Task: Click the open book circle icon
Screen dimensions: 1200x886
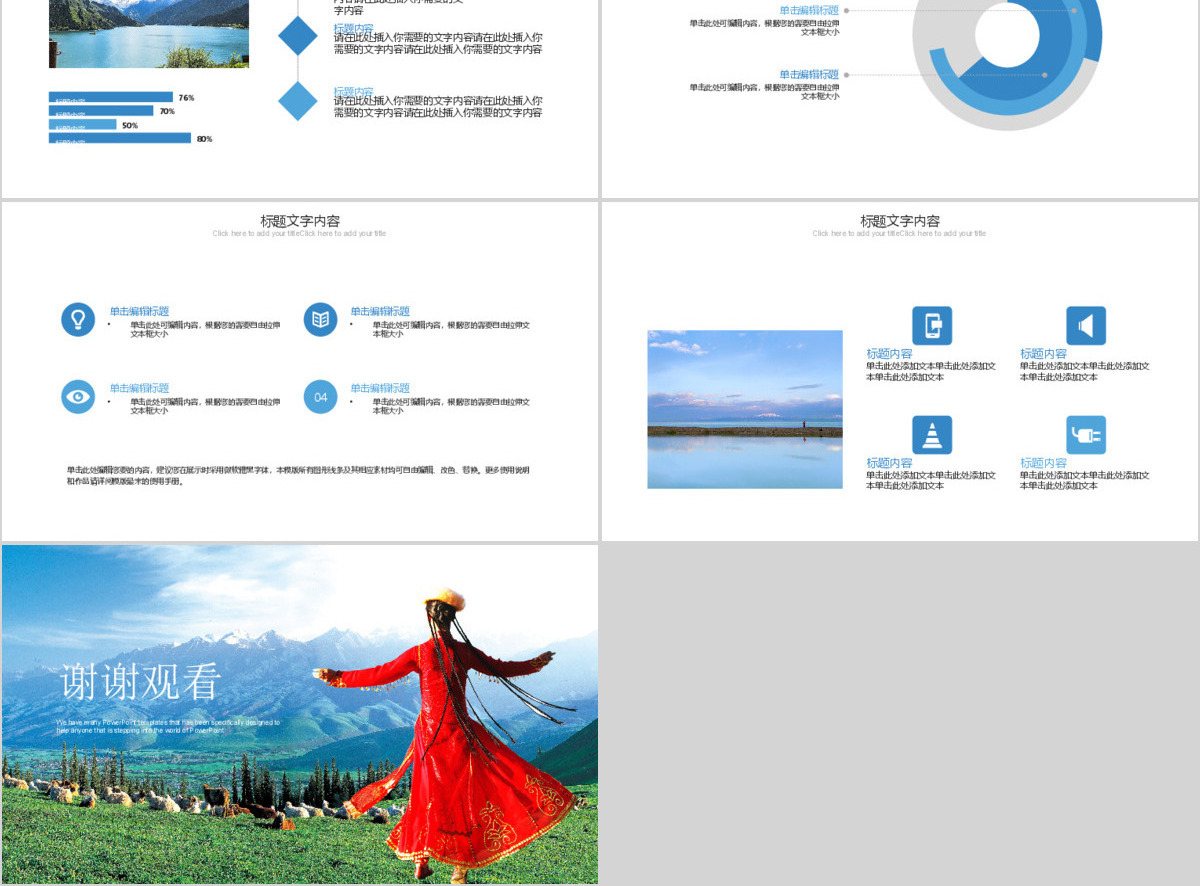Action: click(x=320, y=319)
